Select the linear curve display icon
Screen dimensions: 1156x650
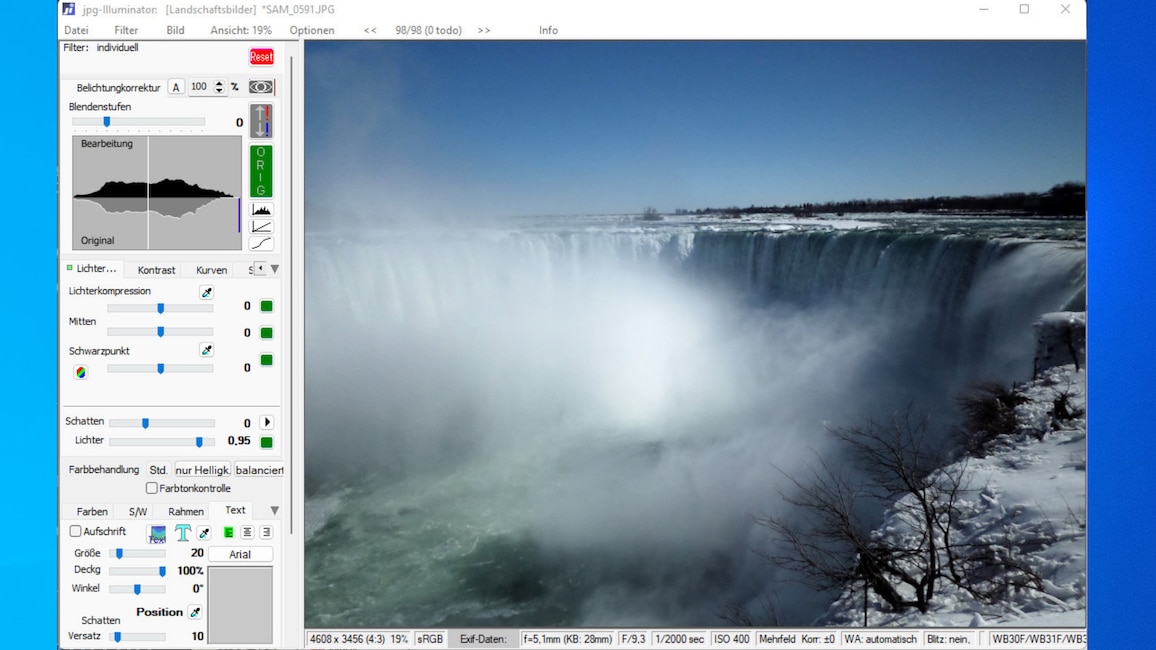tap(261, 227)
